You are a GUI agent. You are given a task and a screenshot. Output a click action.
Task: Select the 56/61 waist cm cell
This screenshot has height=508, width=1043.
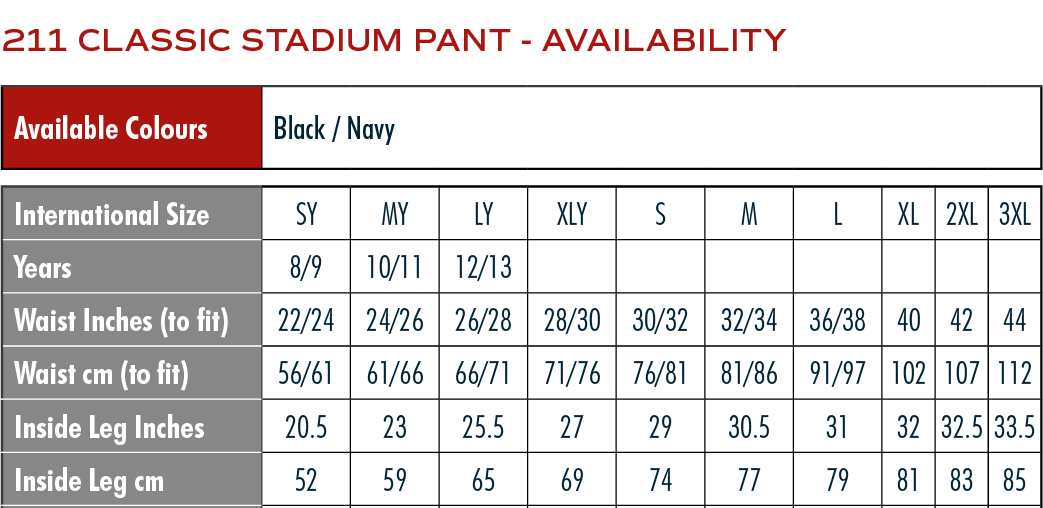[306, 374]
